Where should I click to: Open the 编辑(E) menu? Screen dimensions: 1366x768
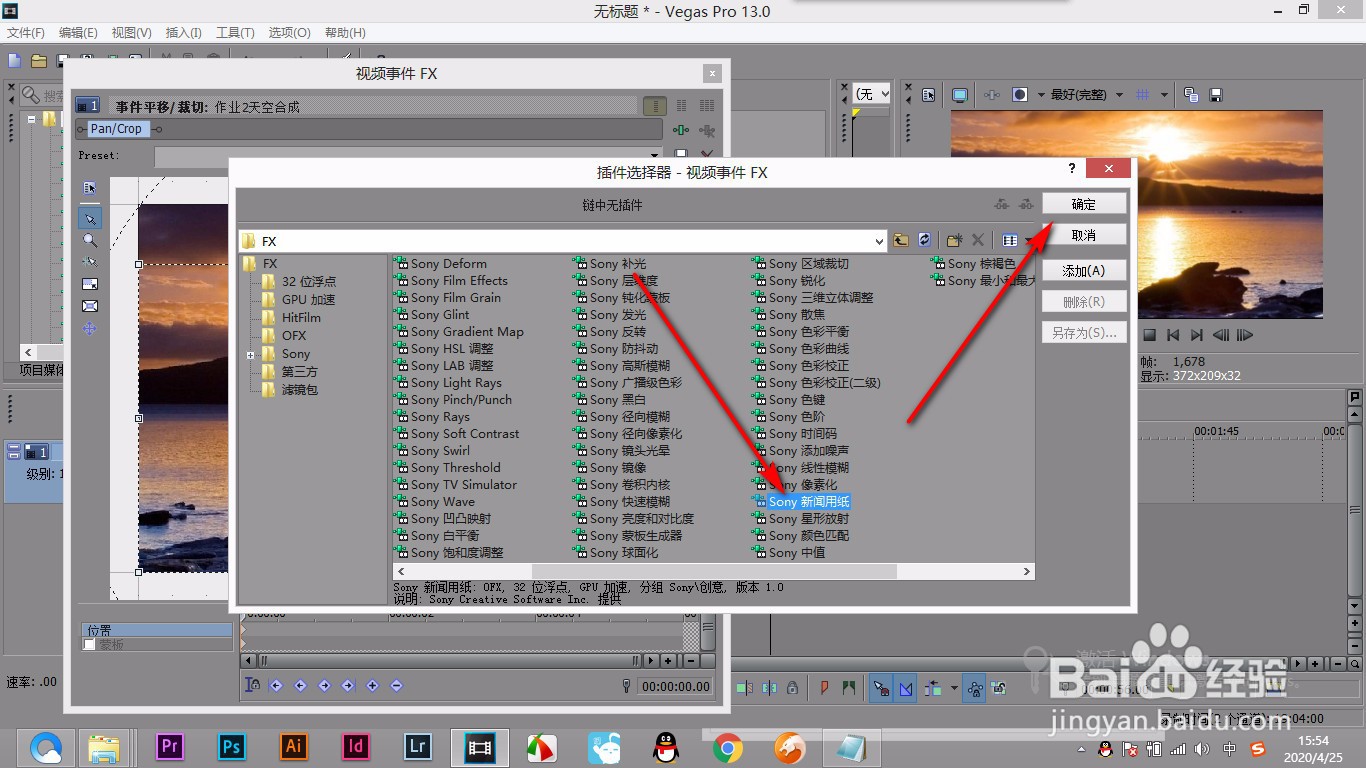click(x=78, y=33)
